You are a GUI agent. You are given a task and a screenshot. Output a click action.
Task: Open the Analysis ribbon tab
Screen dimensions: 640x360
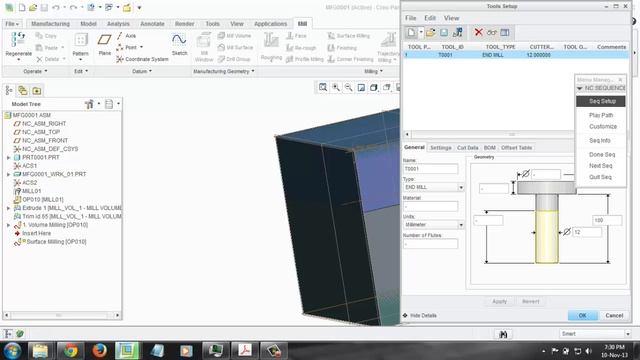118,24
